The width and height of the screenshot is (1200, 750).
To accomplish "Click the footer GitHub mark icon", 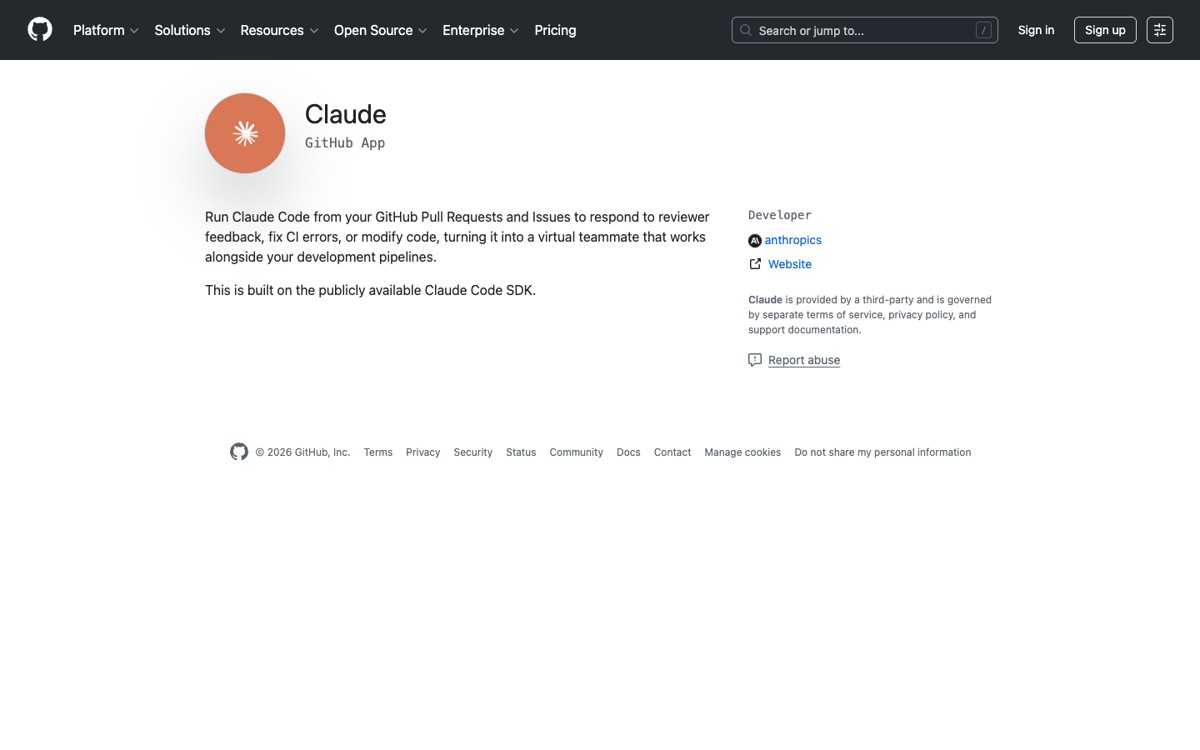I will [239, 452].
